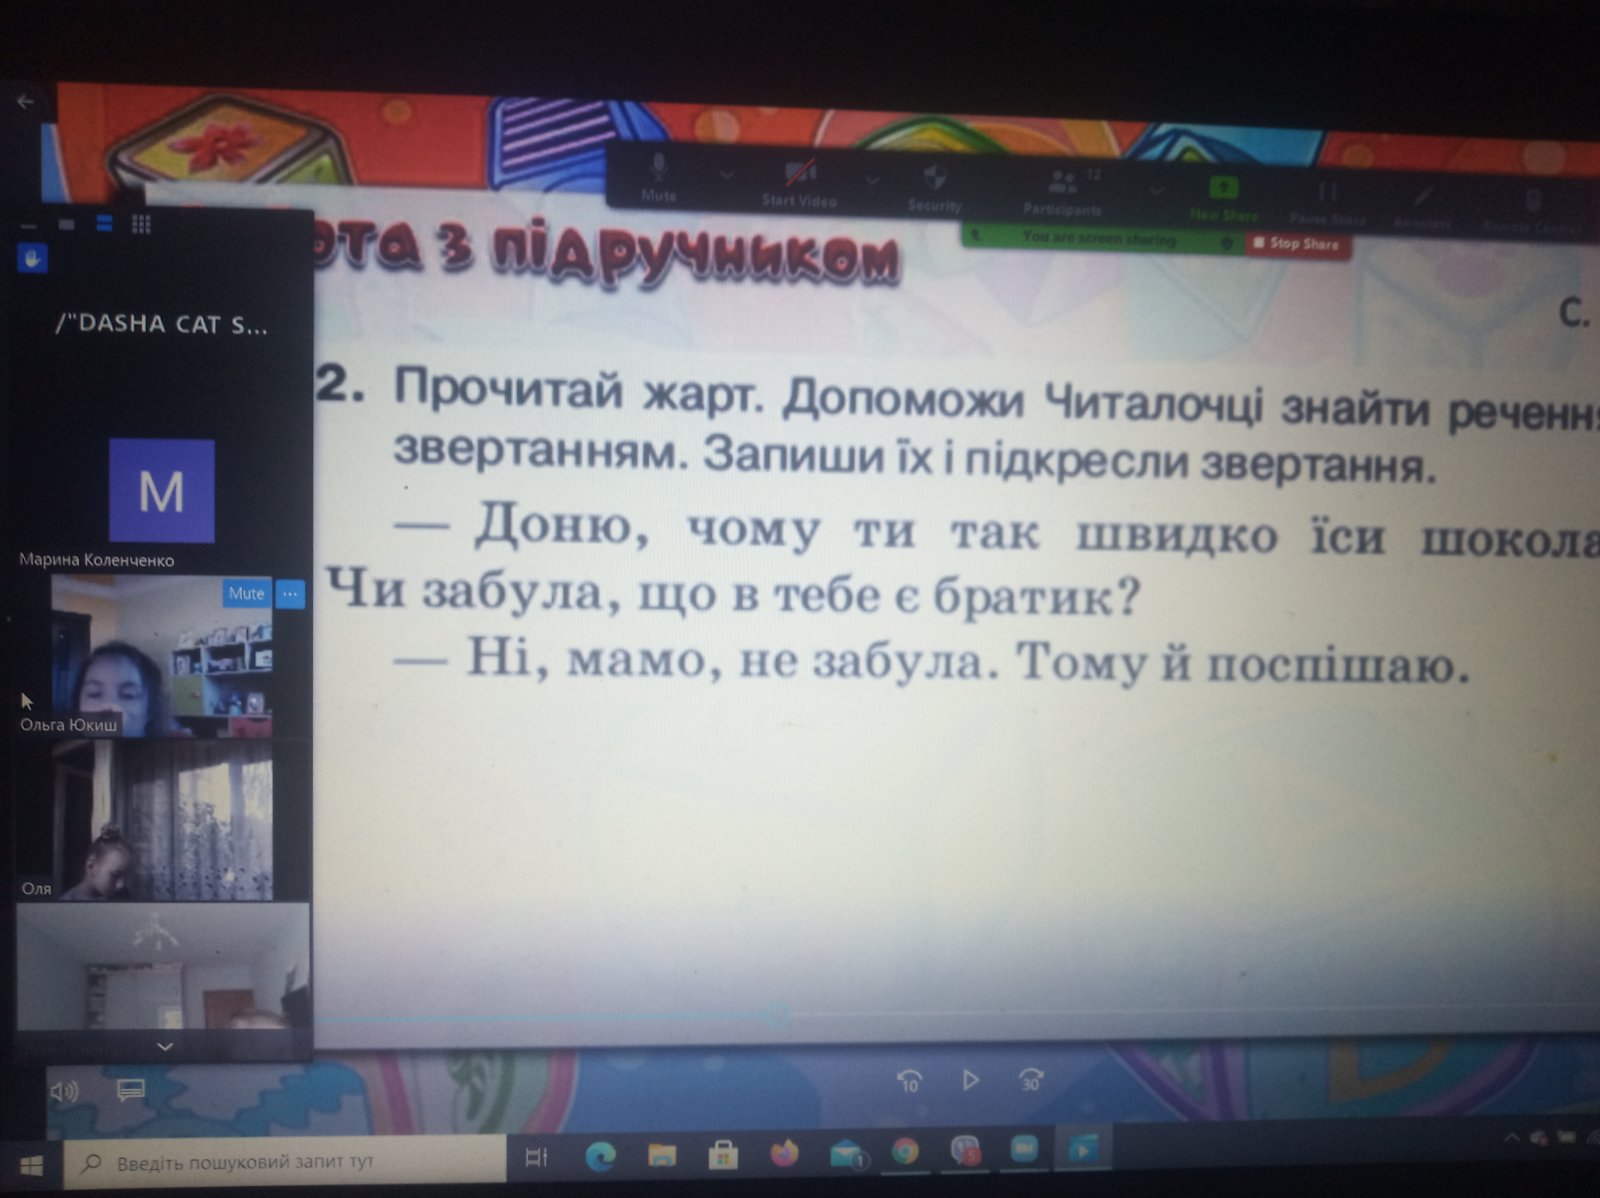The height and width of the screenshot is (1198, 1600).
Task: Open the subtitles icon in the player
Action: click(x=130, y=1090)
